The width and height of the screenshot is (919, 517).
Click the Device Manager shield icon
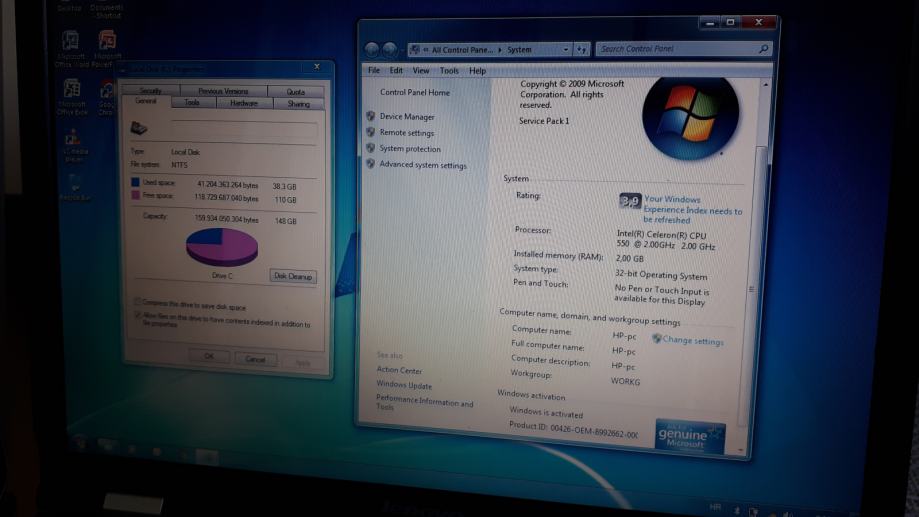tap(370, 116)
